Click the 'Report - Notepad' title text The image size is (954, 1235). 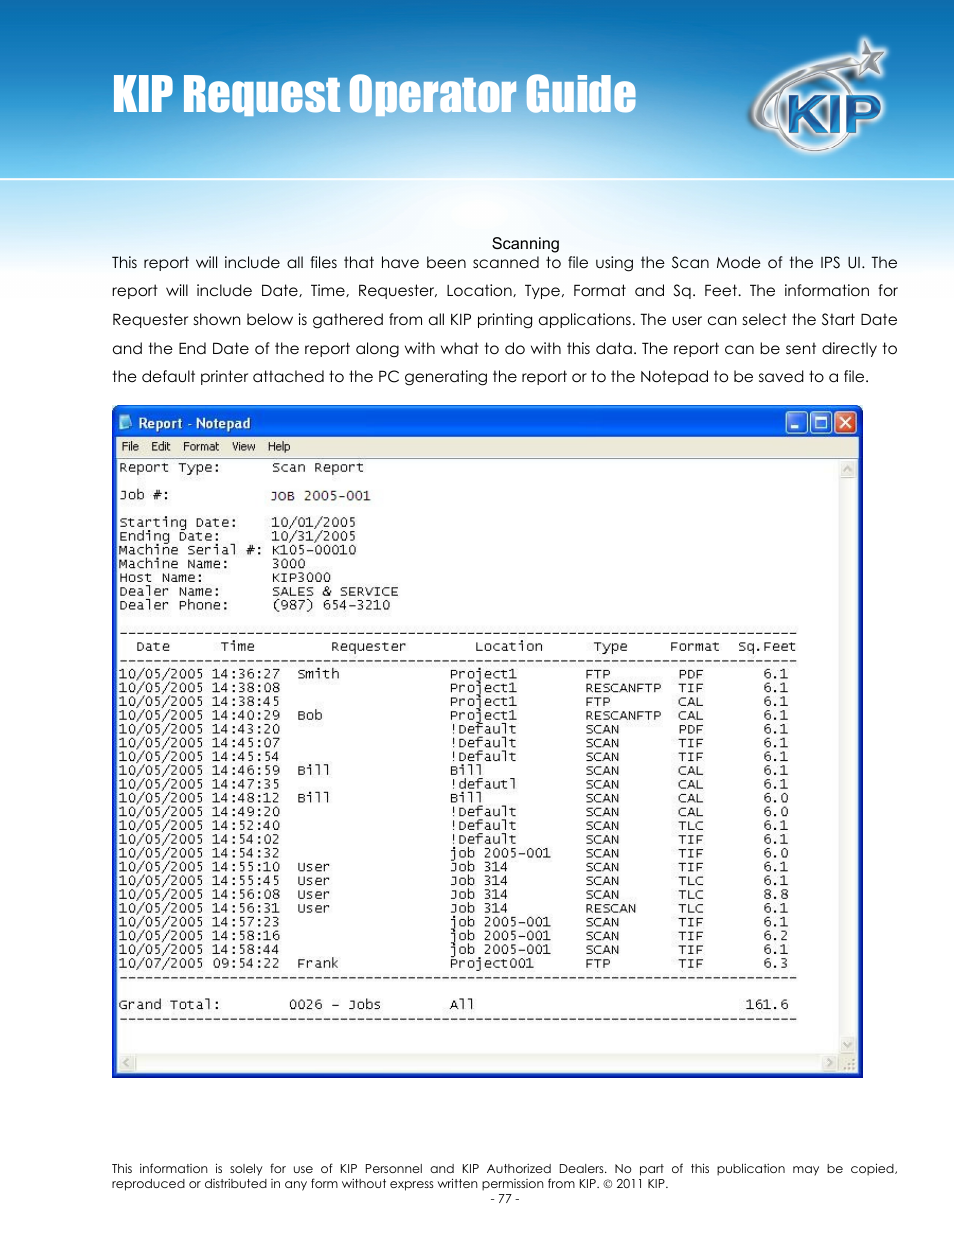pos(194,423)
